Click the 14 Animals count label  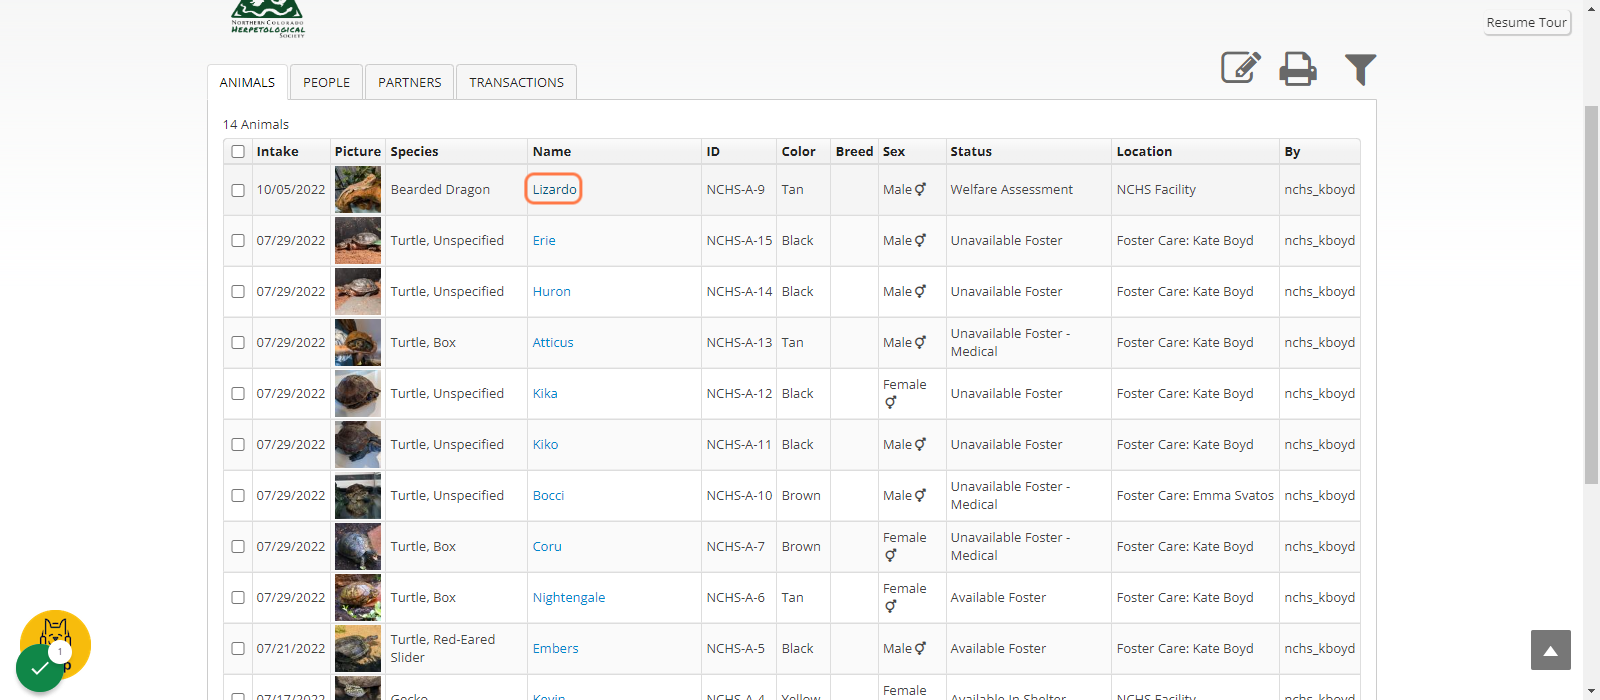point(255,124)
